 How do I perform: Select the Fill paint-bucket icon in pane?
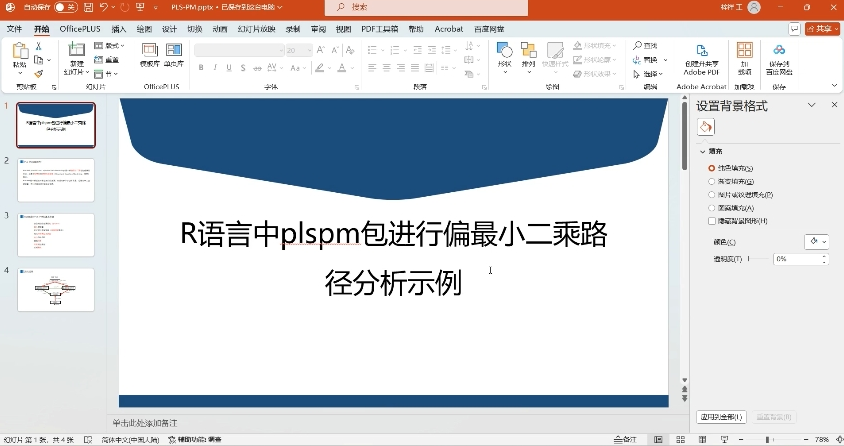pos(706,127)
